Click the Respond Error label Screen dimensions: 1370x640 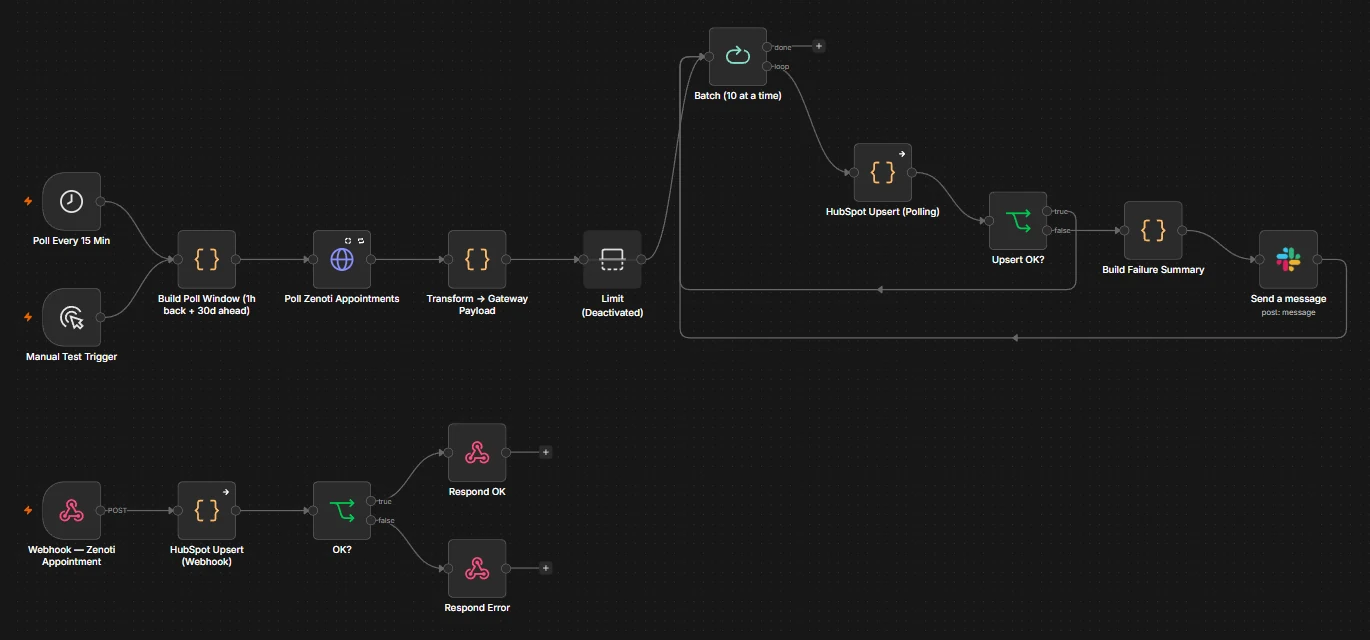pyautogui.click(x=477, y=608)
